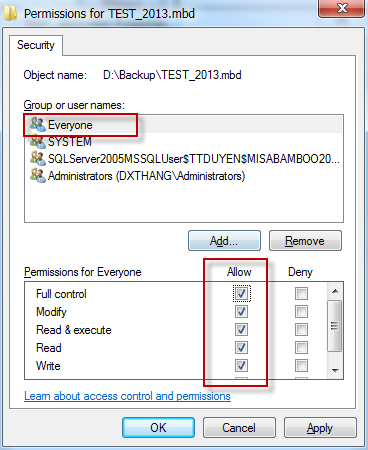Open the Security tab

pos(36,45)
